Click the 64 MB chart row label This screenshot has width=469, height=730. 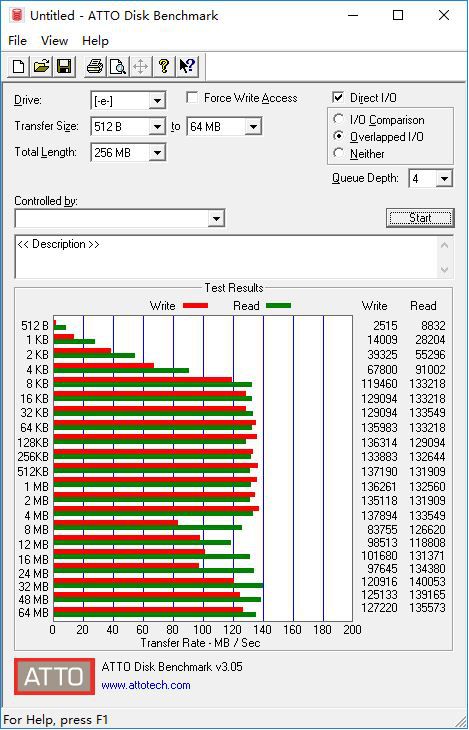tap(33, 613)
